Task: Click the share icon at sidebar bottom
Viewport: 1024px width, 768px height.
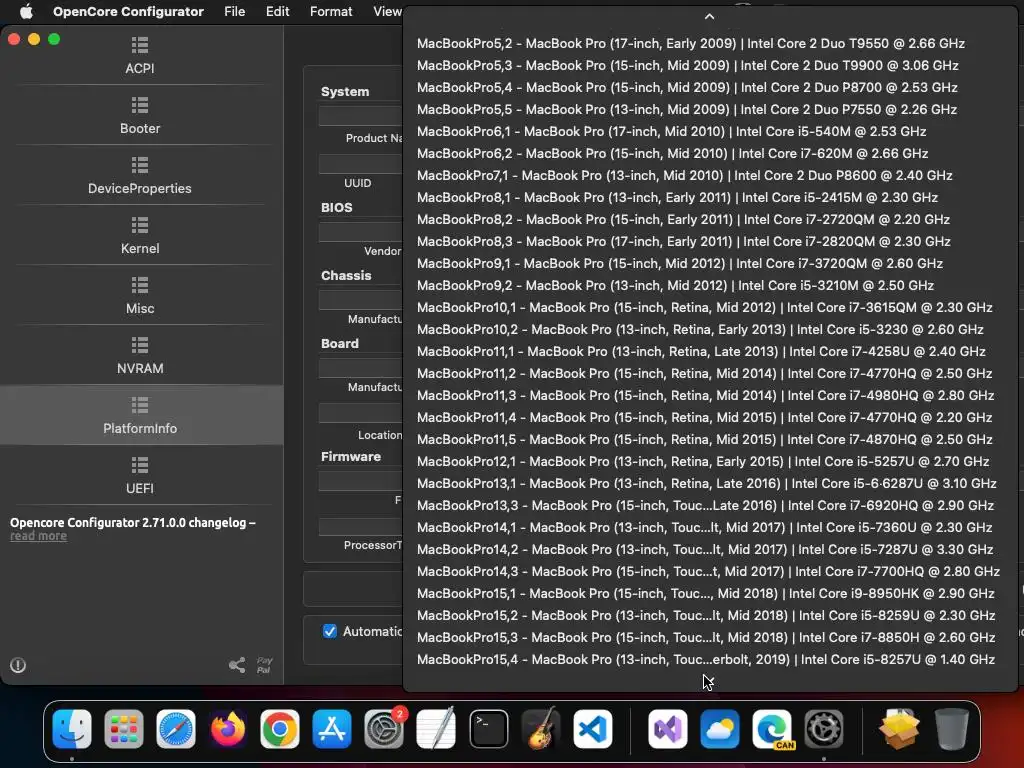Action: coord(237,665)
